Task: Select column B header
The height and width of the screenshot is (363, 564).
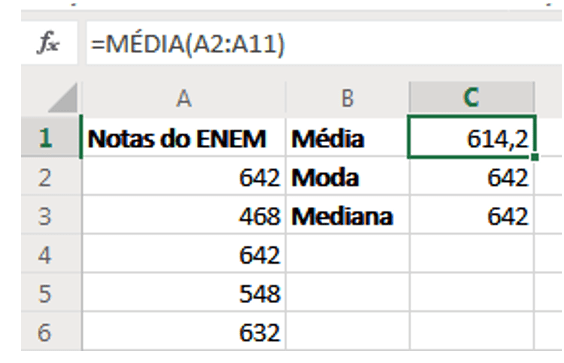Action: (x=347, y=98)
